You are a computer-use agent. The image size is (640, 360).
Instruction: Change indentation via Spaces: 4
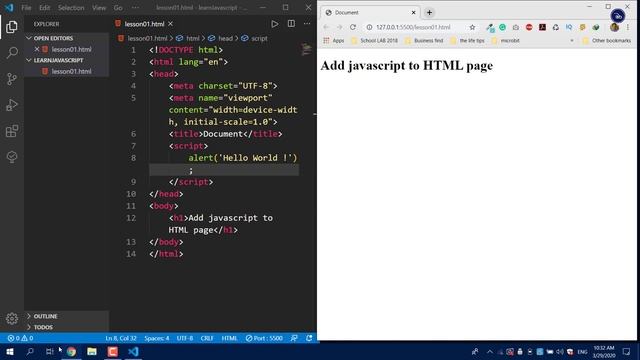[x=156, y=338]
